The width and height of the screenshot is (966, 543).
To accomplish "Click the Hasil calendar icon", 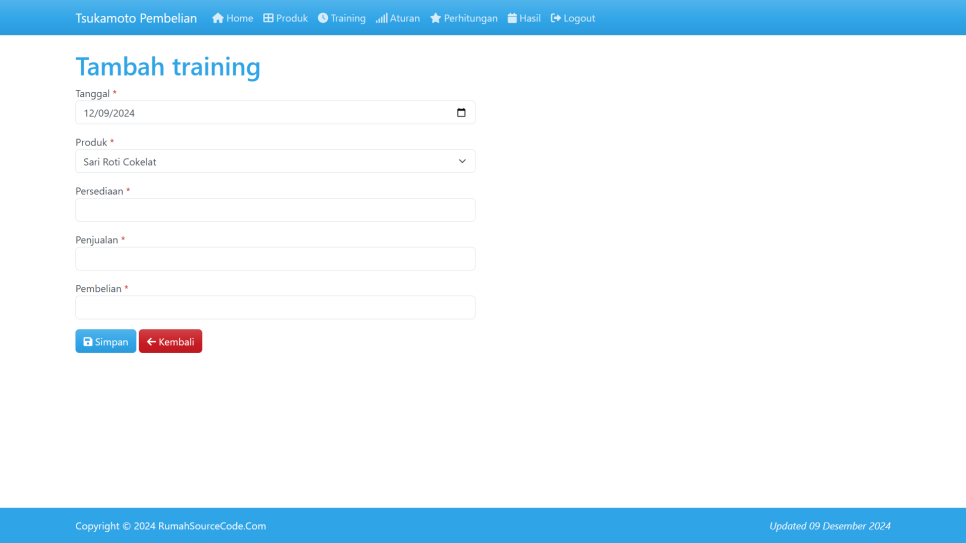I will [512, 18].
